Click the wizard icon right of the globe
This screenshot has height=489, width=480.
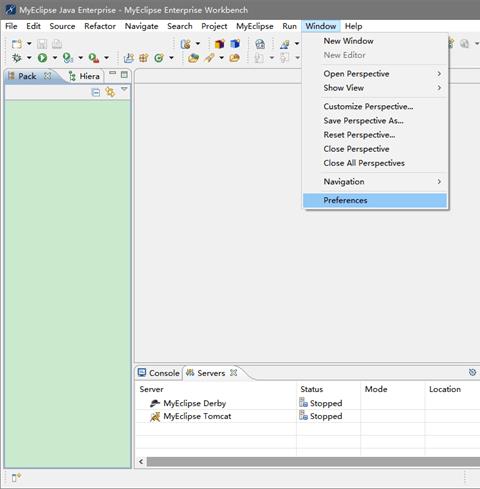pos(285,44)
